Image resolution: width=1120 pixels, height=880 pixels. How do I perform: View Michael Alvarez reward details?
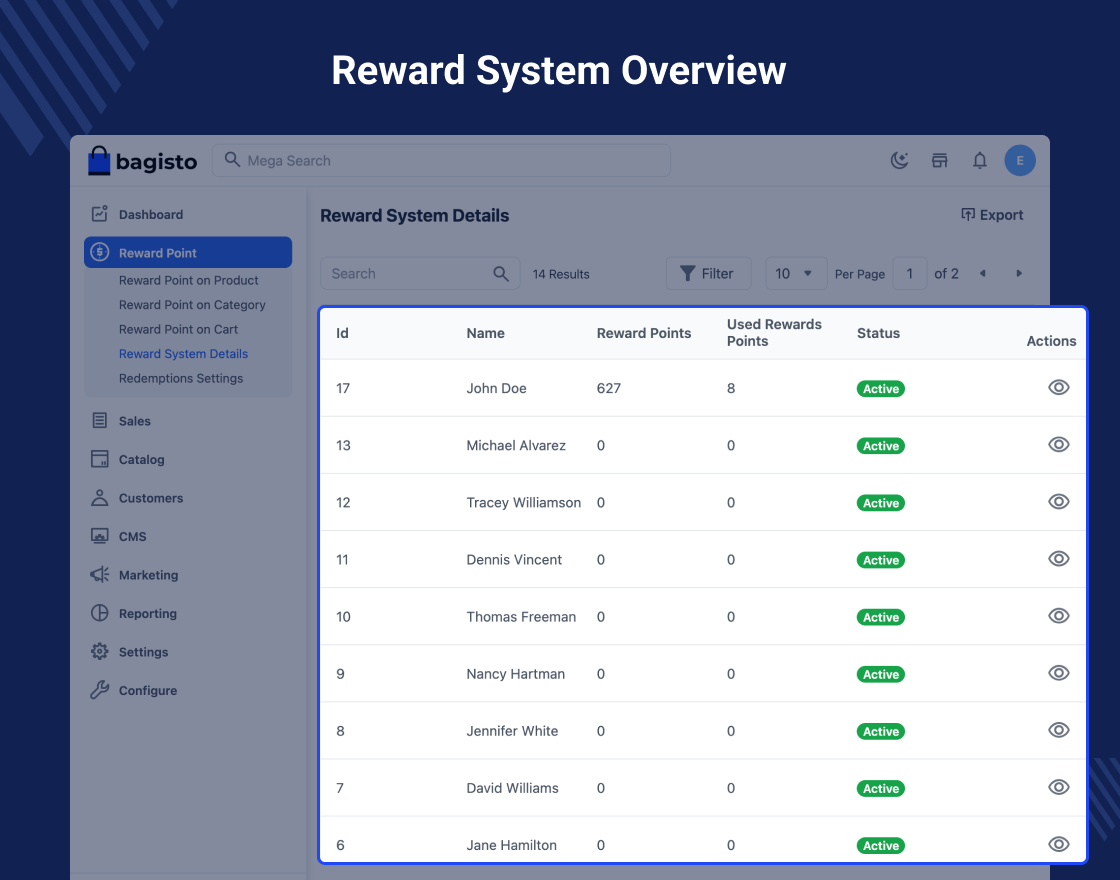pyautogui.click(x=1059, y=444)
